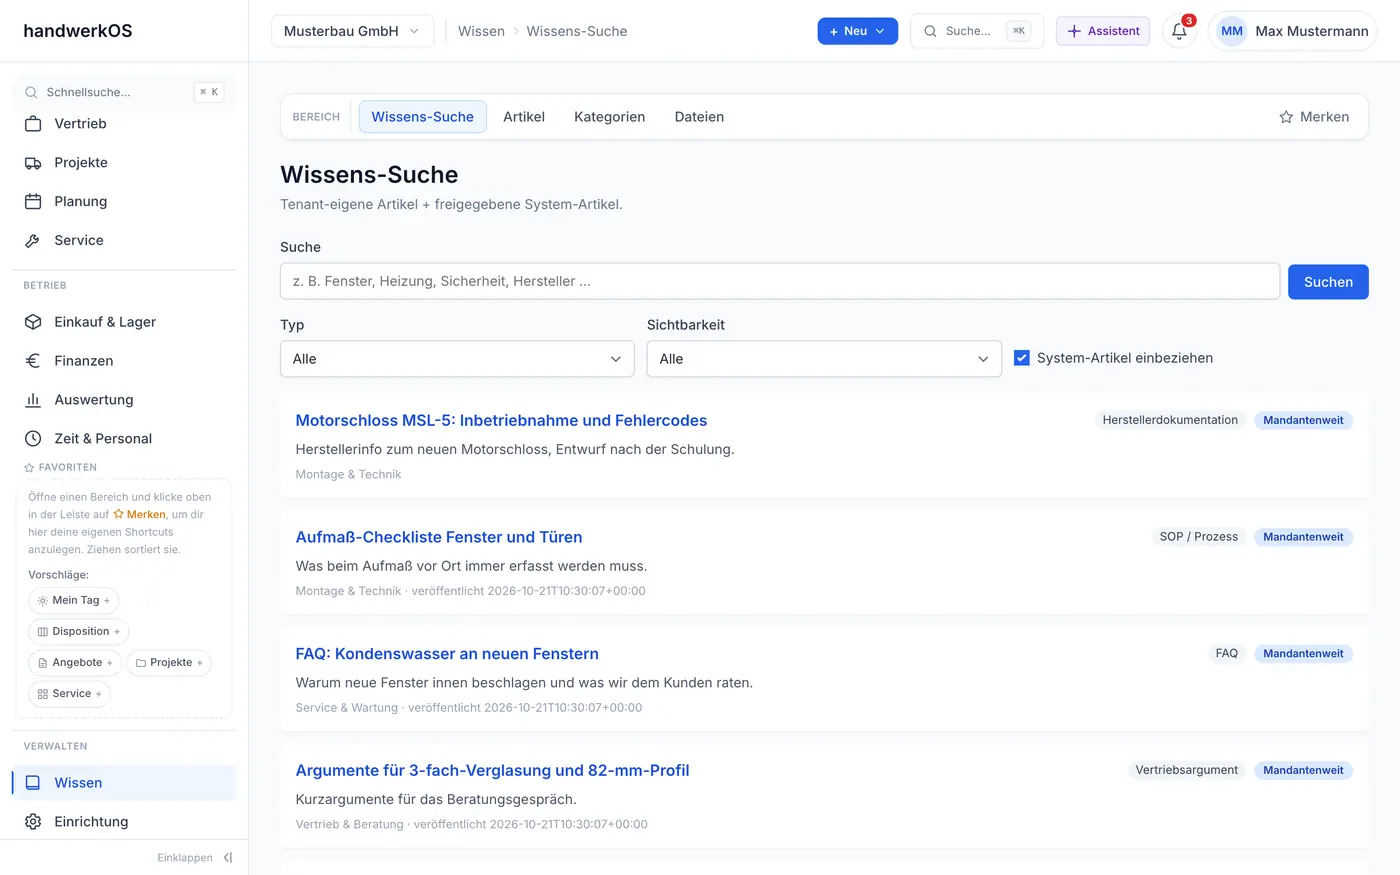Add Angebote suggestion to favorites
The width and height of the screenshot is (1400, 875).
[x=75, y=662]
